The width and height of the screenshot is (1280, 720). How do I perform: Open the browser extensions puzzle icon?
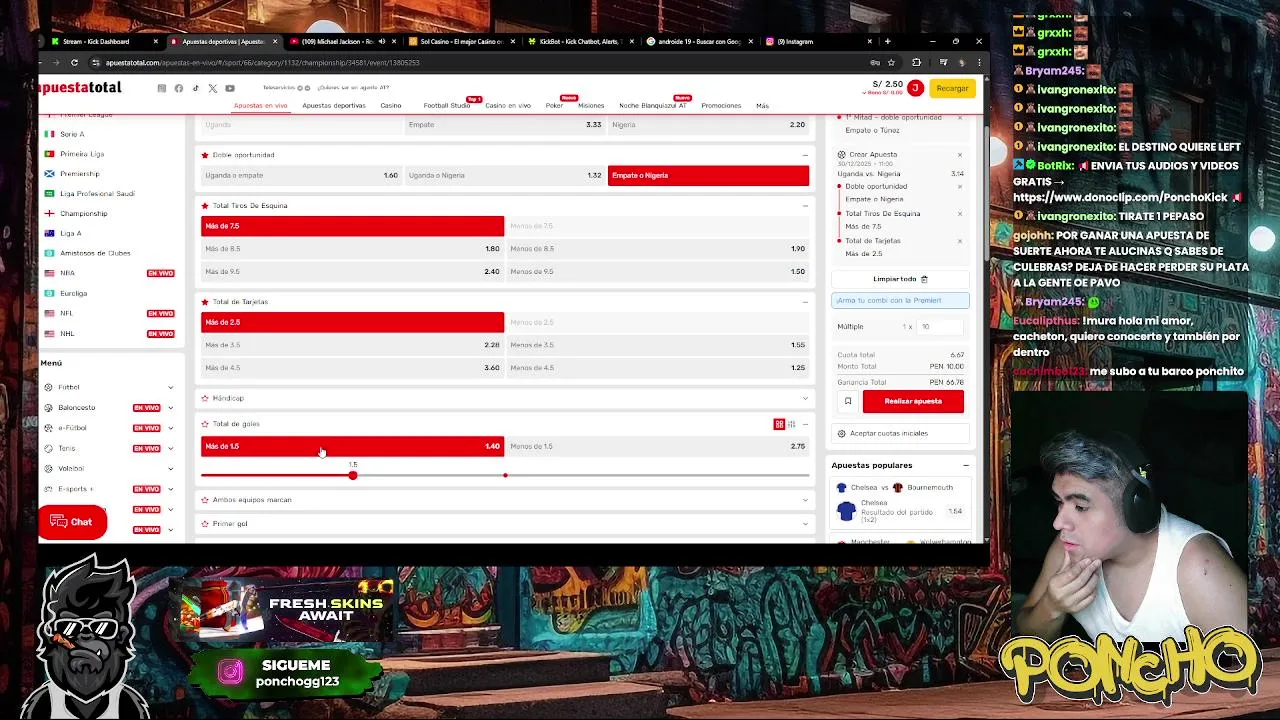click(917, 62)
